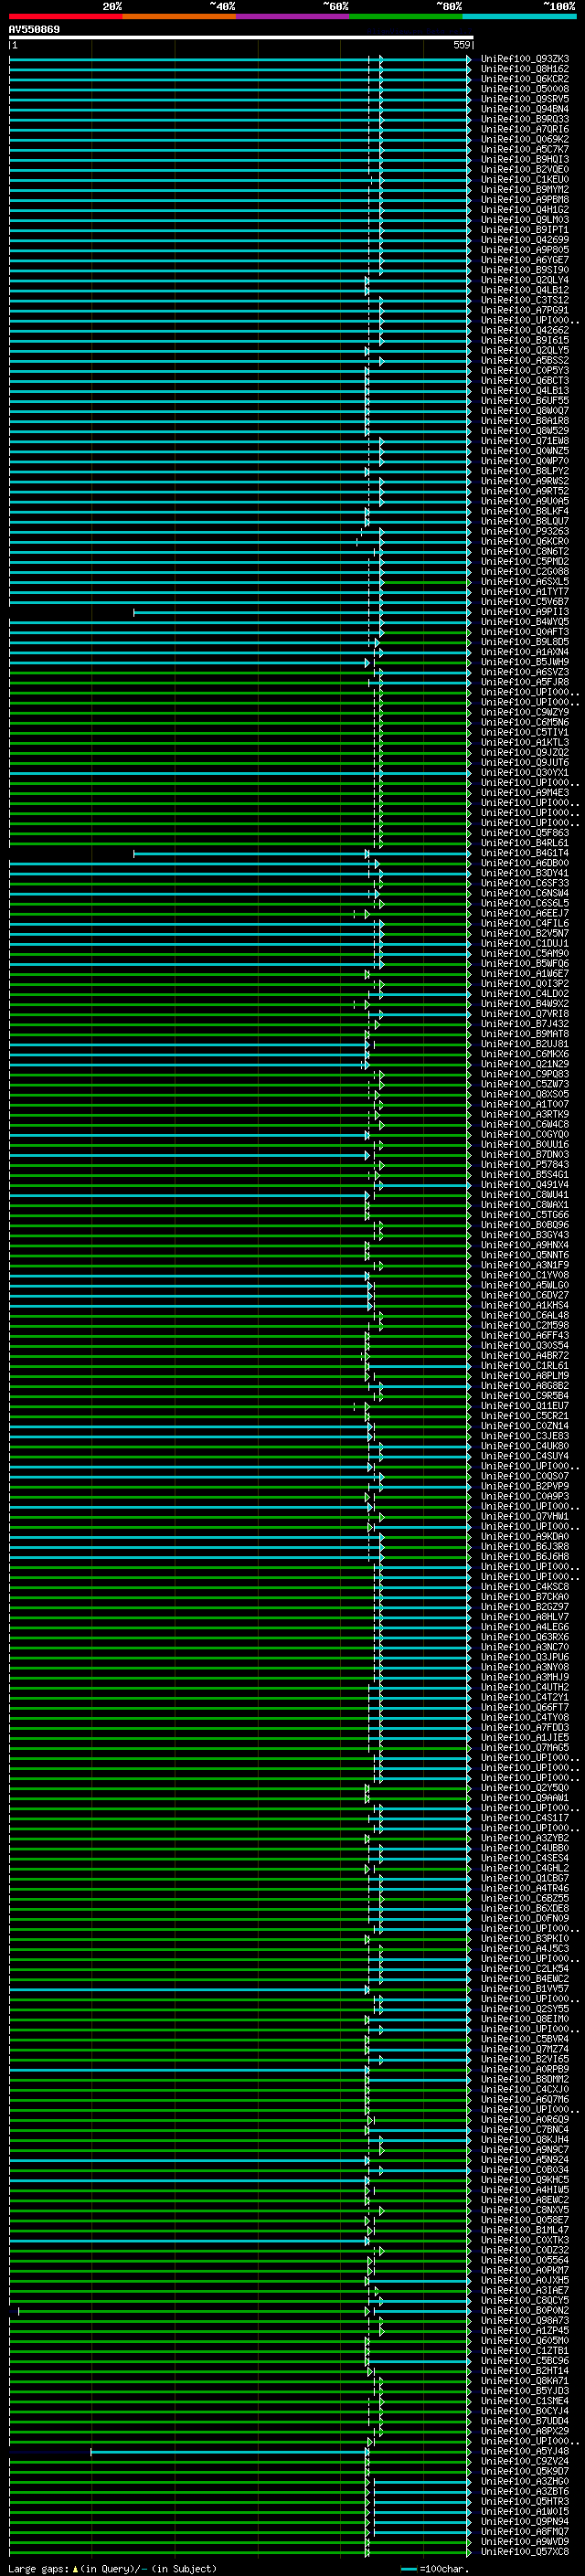Select the UniRef100_B8LKF4 label

[x=525, y=511]
